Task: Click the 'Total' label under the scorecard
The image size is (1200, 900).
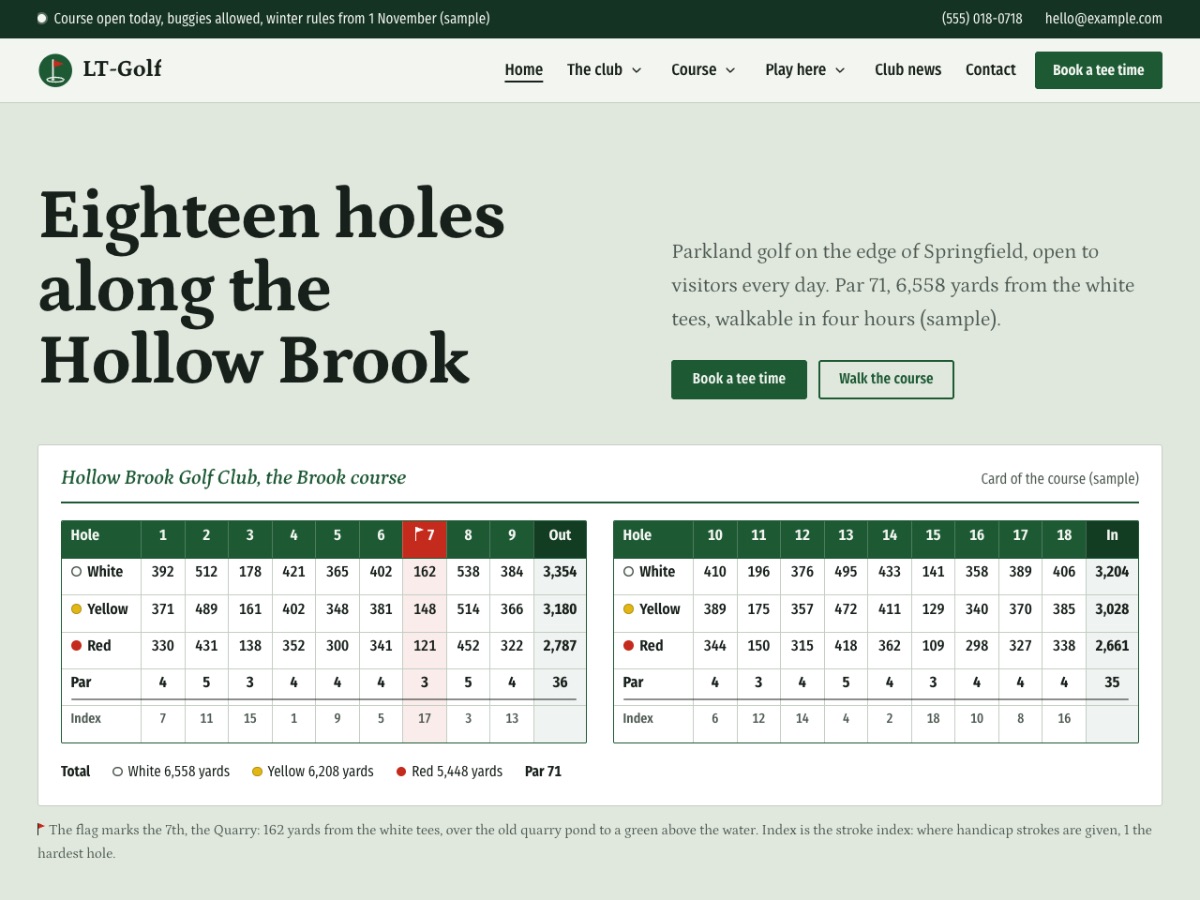Action: click(76, 772)
